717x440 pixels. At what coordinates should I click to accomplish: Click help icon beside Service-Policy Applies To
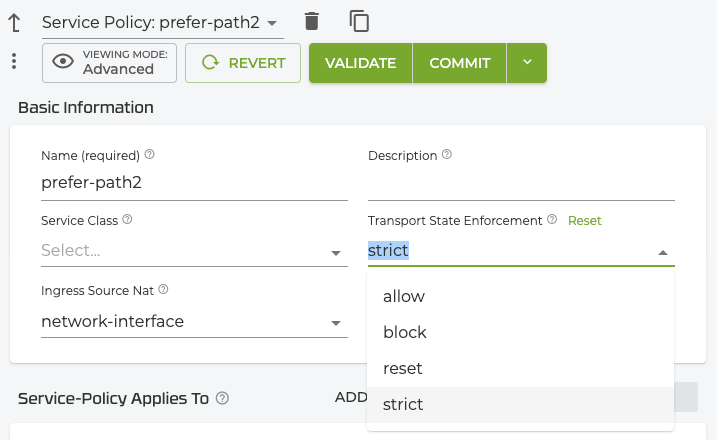coord(223,398)
